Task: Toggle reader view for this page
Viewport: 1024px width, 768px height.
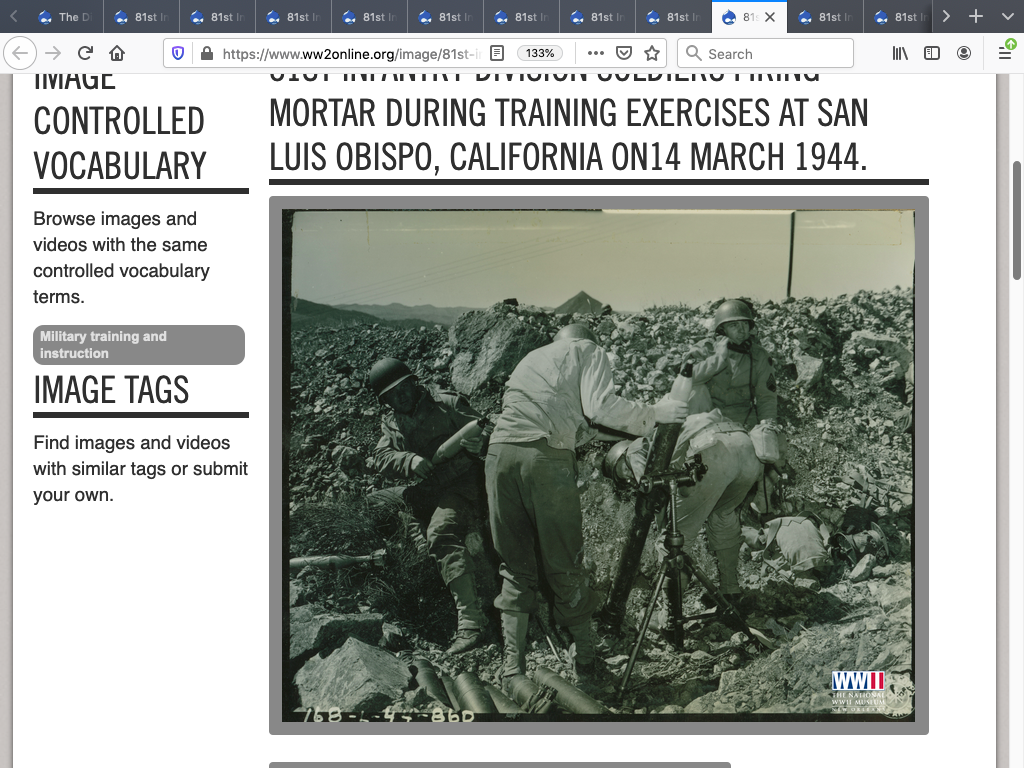Action: (x=497, y=53)
